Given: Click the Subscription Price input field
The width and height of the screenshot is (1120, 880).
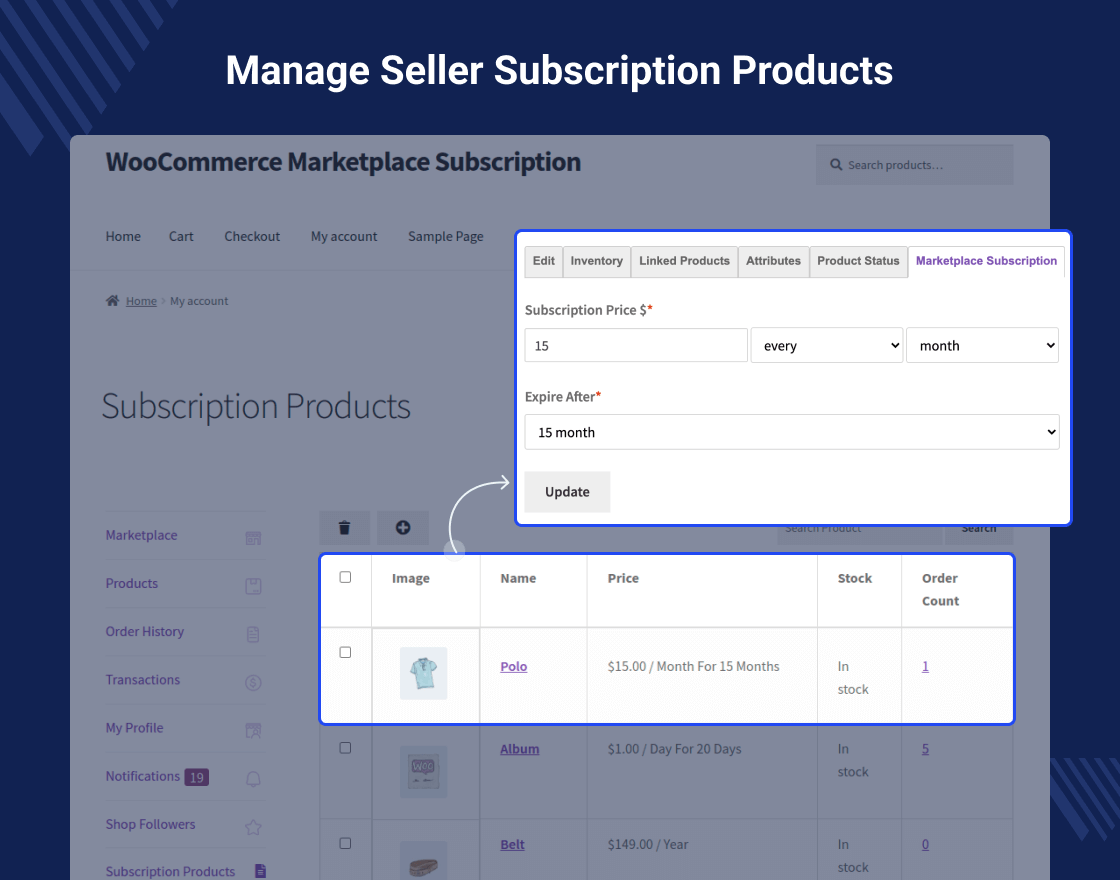Looking at the screenshot, I should 636,346.
